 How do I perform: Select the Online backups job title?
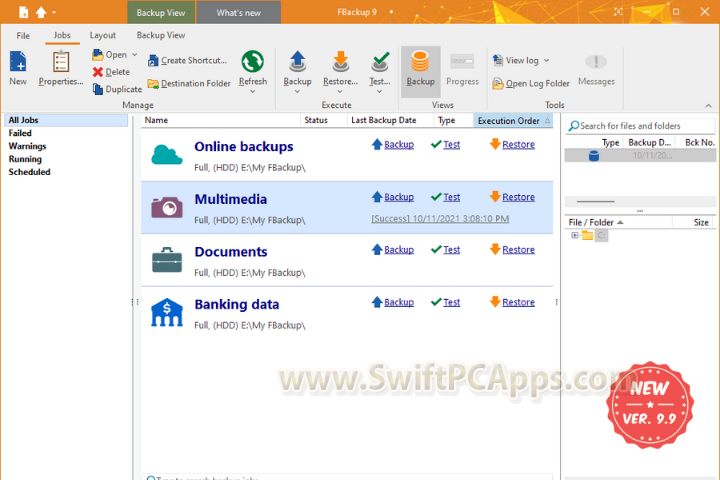(244, 147)
